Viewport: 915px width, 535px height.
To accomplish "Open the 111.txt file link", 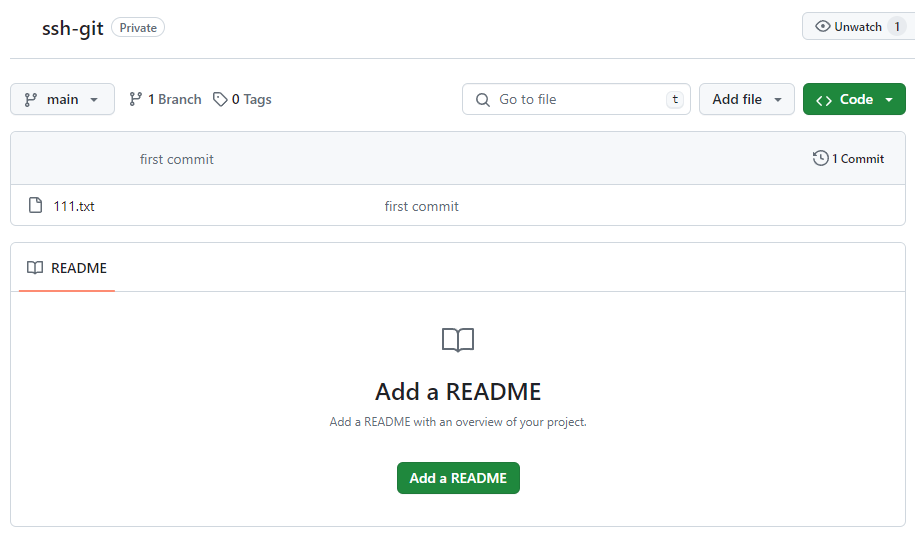I will (74, 206).
